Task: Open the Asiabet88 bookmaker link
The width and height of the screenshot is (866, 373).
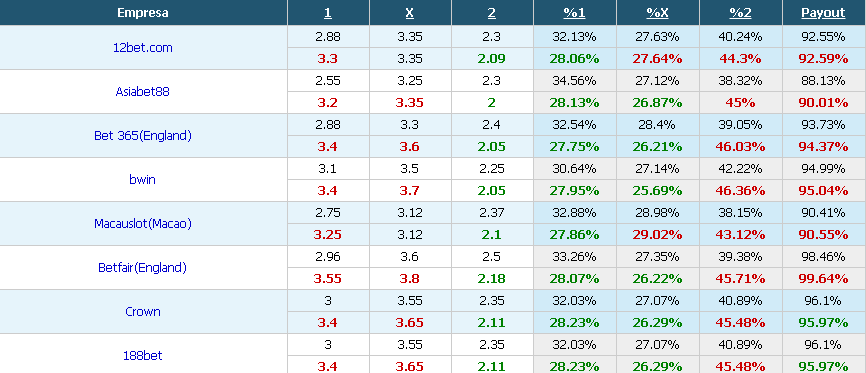Action: 142,92
